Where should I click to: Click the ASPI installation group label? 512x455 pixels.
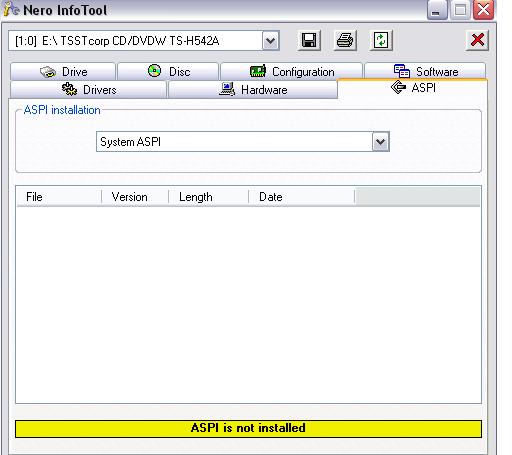62,110
